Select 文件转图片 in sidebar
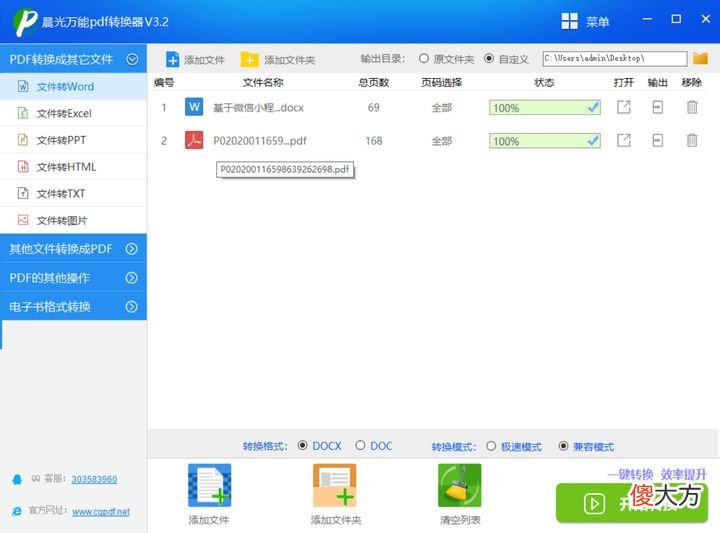The width and height of the screenshot is (720, 533). (x=73, y=220)
